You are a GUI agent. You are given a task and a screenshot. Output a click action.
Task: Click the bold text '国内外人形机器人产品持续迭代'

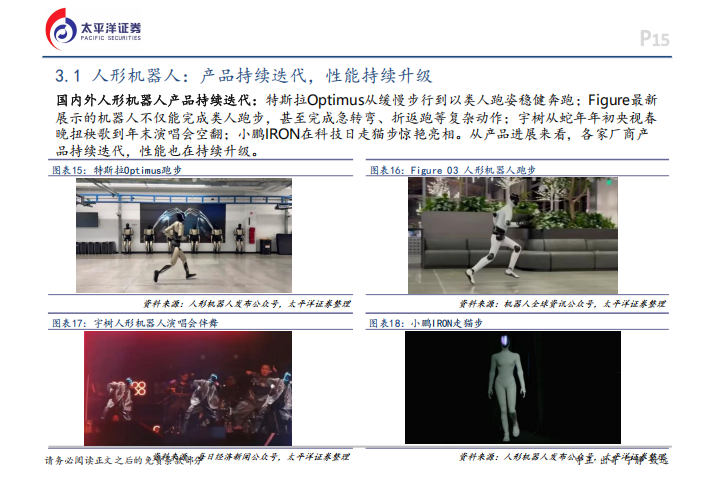coord(154,100)
